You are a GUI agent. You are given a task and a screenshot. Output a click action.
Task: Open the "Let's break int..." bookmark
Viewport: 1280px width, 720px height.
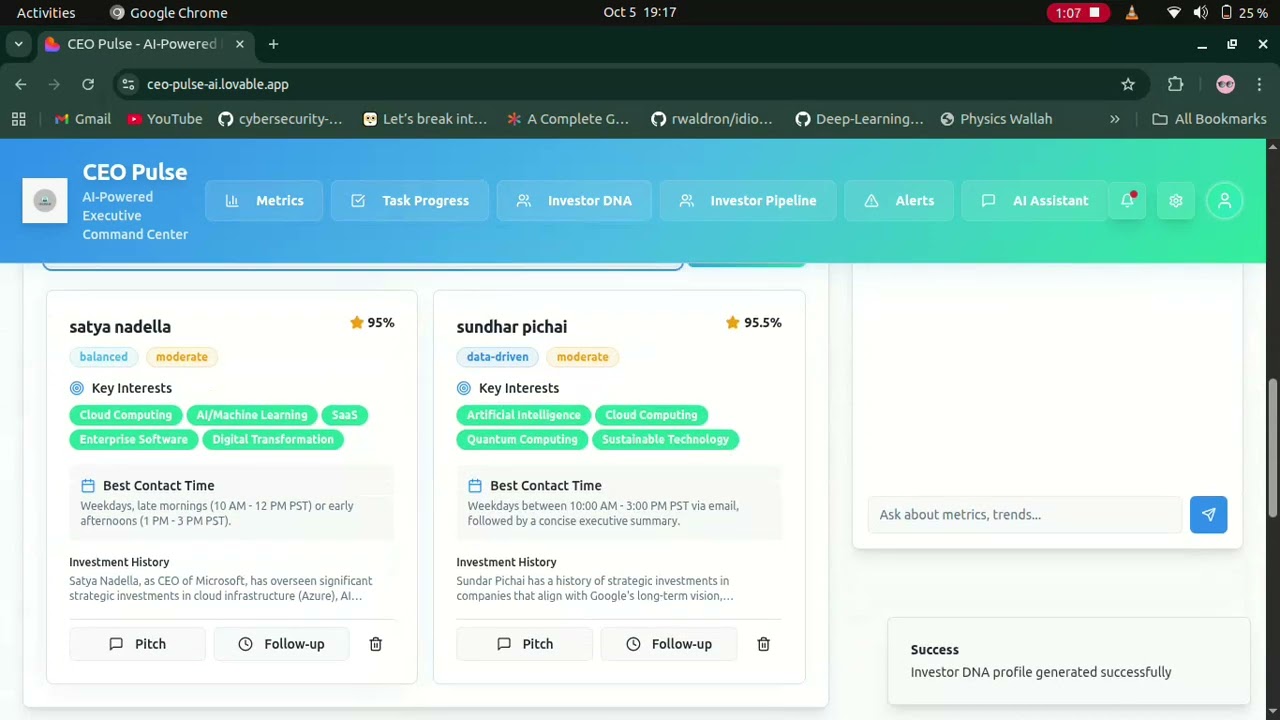click(x=425, y=119)
